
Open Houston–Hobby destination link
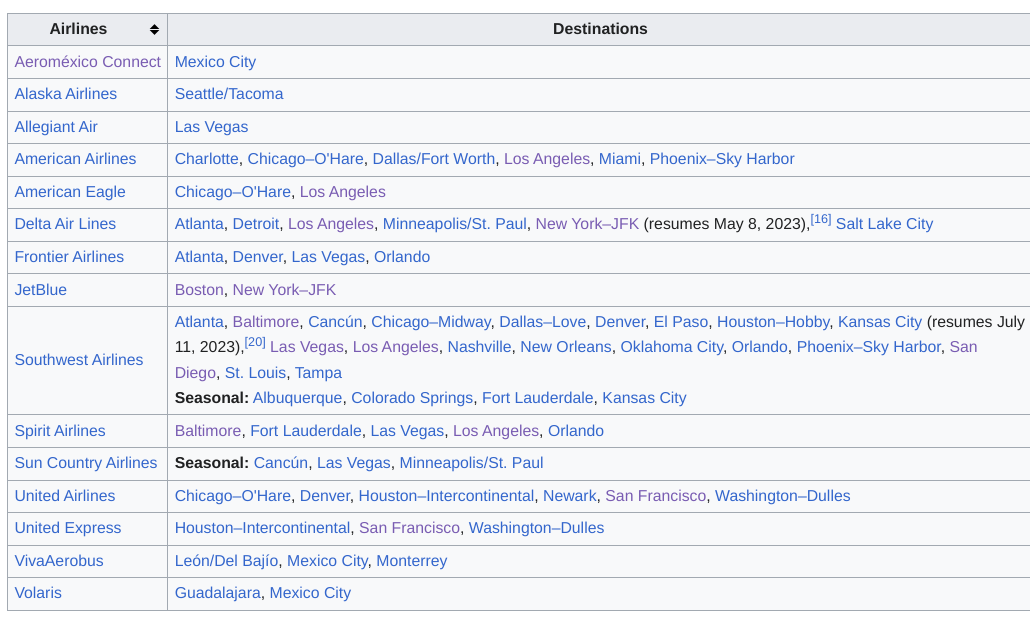tap(772, 322)
